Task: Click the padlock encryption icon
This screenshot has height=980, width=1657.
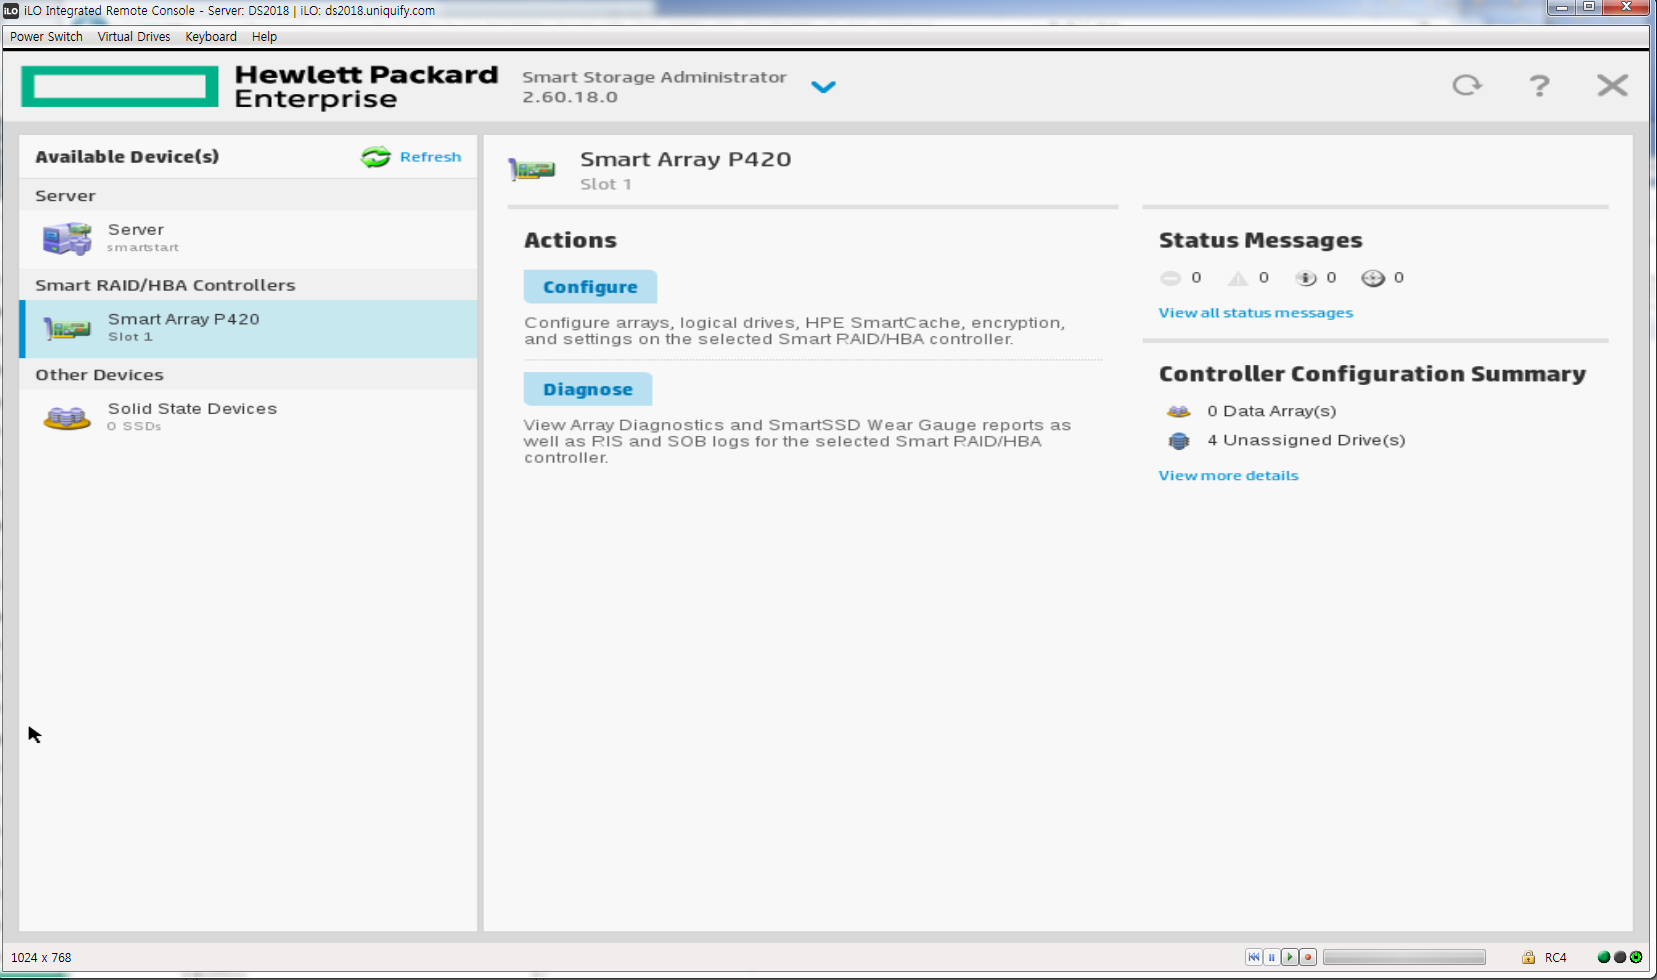Action: tap(1528, 957)
